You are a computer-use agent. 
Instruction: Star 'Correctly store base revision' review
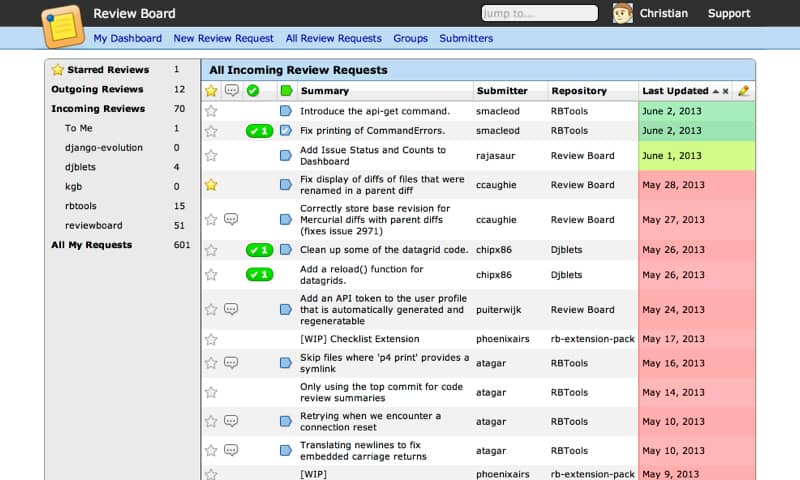(x=211, y=219)
